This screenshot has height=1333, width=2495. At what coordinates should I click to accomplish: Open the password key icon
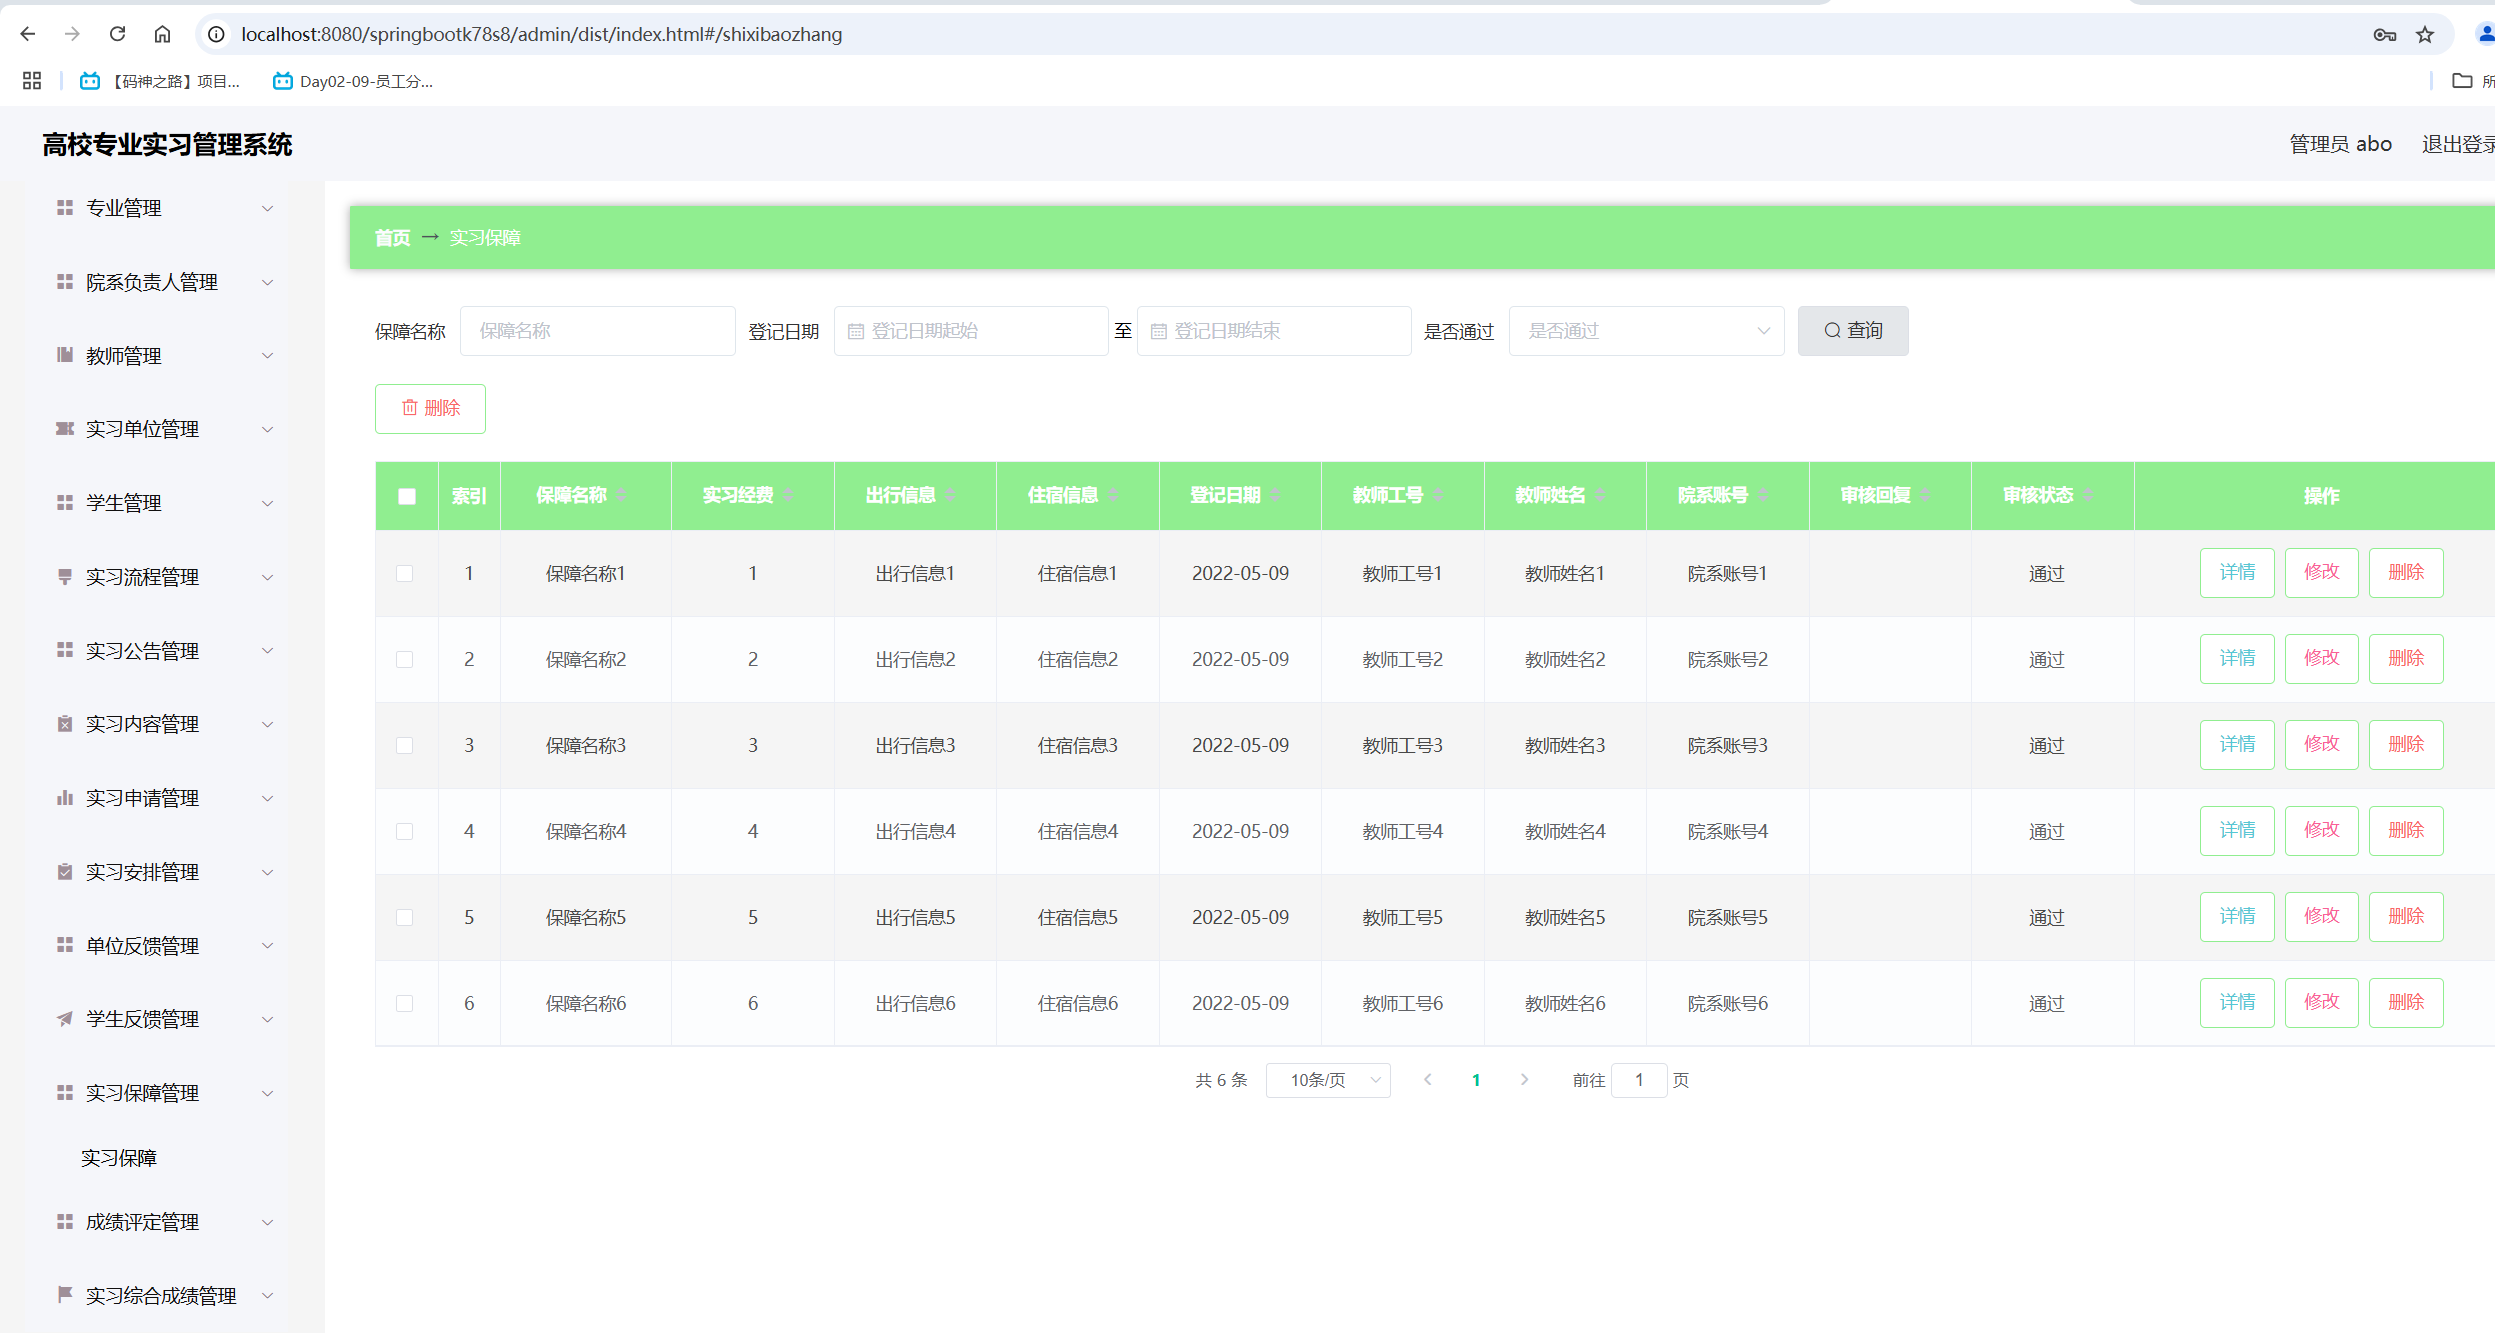pyautogui.click(x=2384, y=35)
